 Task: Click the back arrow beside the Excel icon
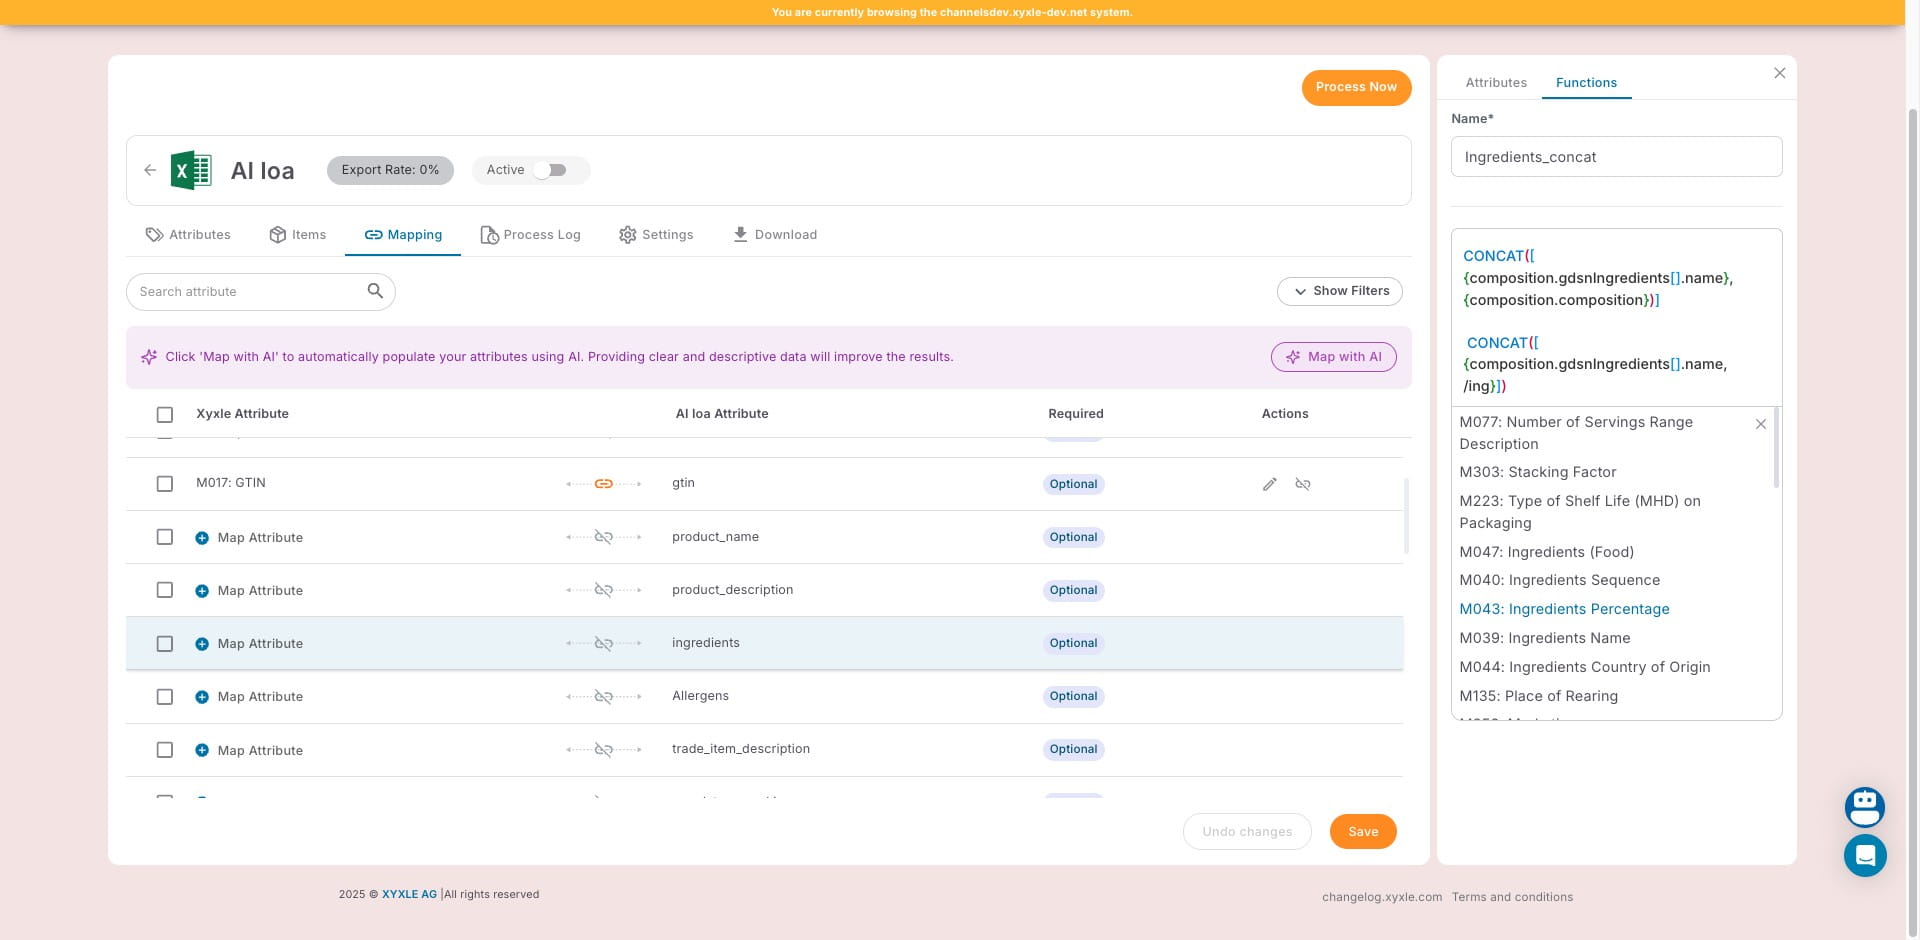(x=150, y=170)
